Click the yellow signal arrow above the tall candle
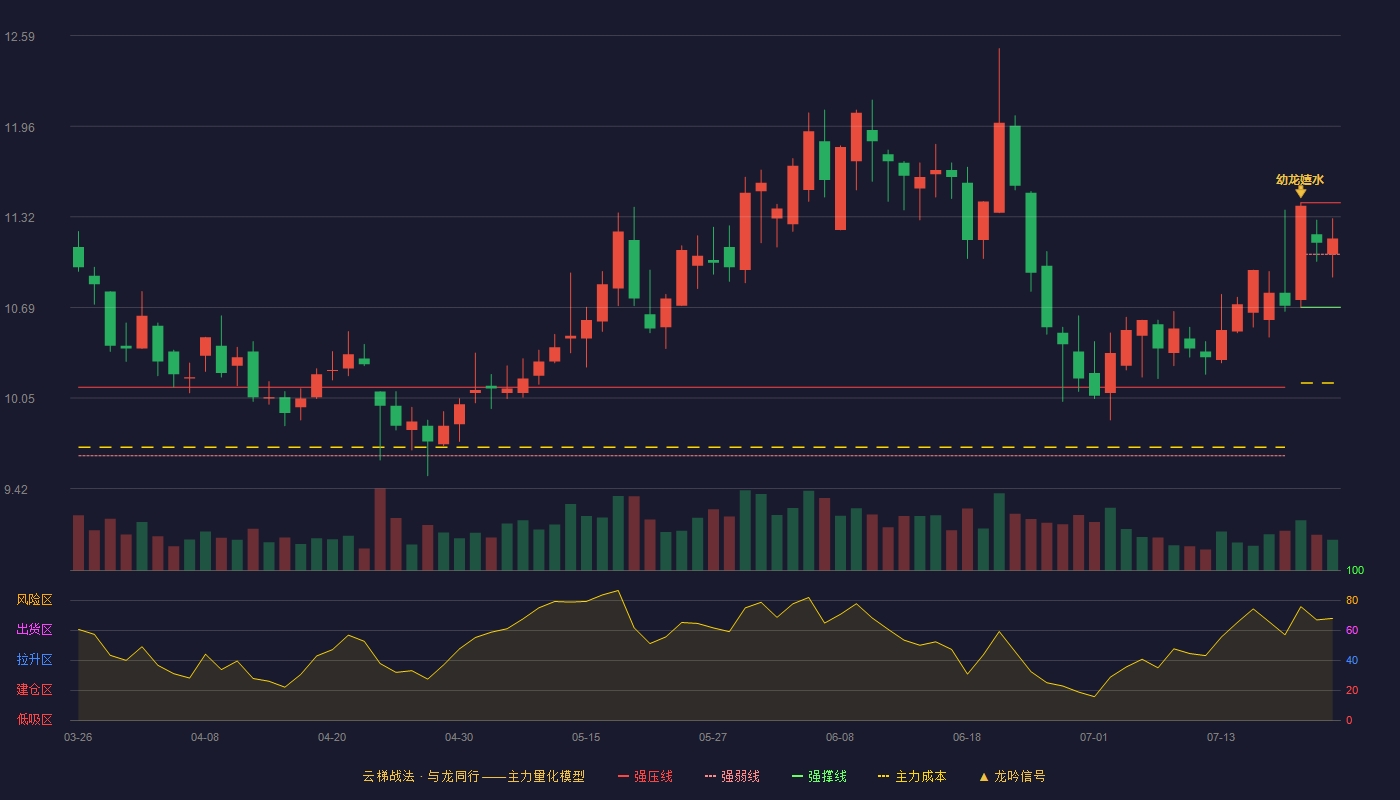The image size is (1400, 800). [1300, 192]
